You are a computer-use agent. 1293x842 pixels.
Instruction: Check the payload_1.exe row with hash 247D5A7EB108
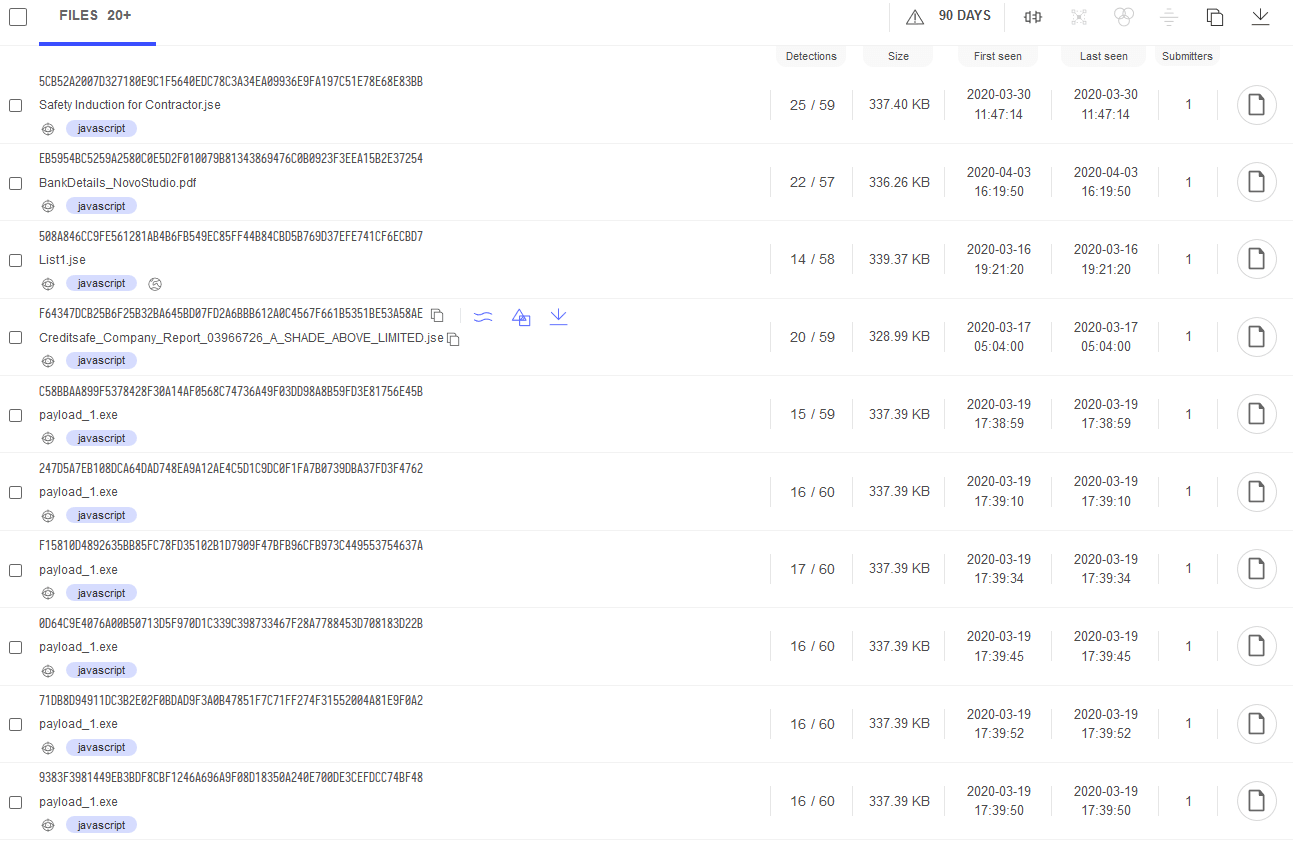15,492
